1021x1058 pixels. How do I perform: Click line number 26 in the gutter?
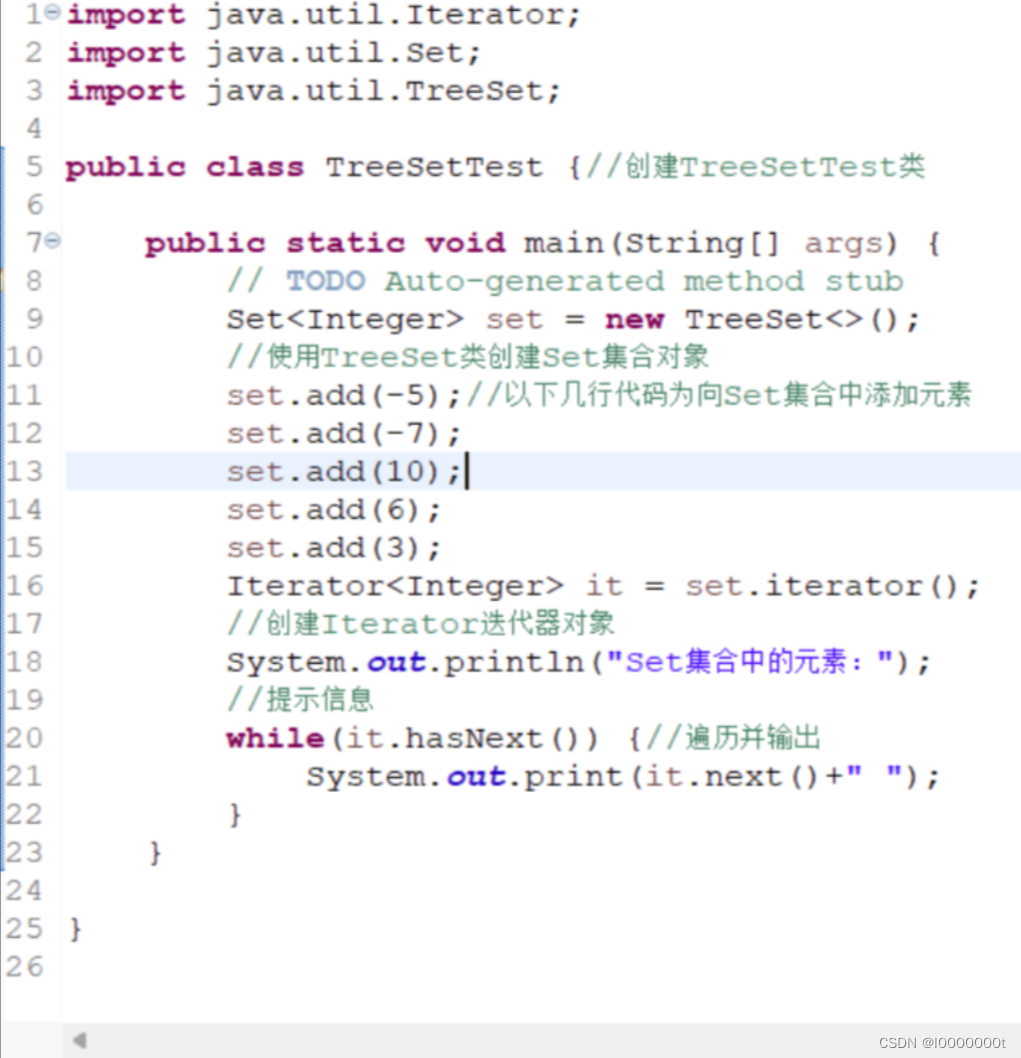click(x=24, y=966)
